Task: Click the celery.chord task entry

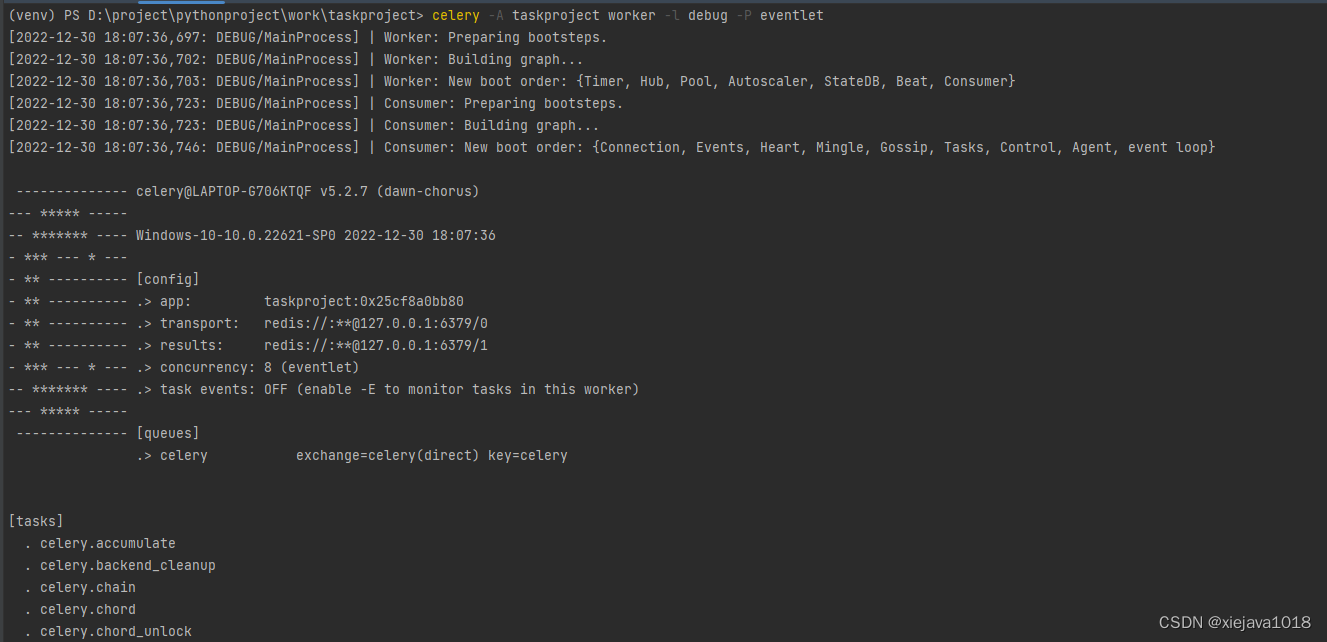Action: point(88,609)
